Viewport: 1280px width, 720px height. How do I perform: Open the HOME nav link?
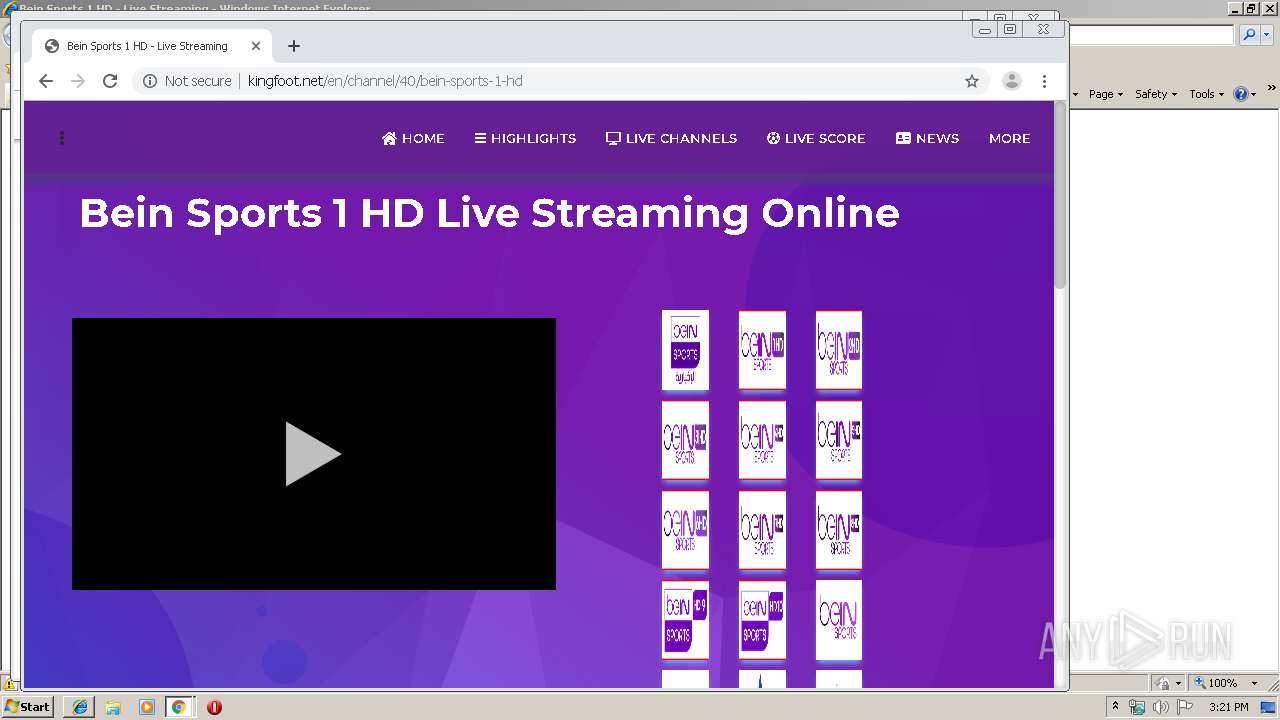pos(413,138)
